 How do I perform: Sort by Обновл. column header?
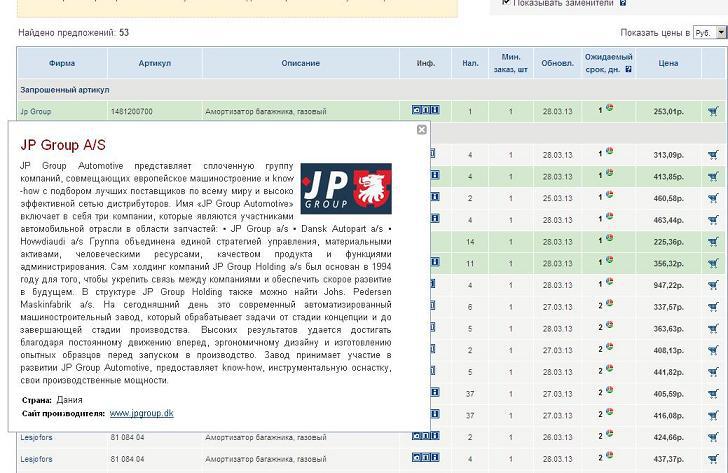558,63
